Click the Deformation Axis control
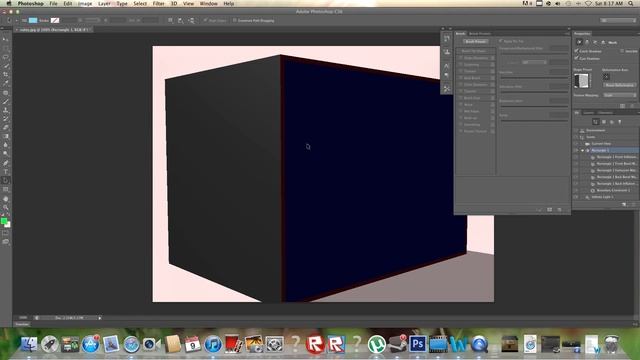The width and height of the screenshot is (640, 360). (x=607, y=77)
